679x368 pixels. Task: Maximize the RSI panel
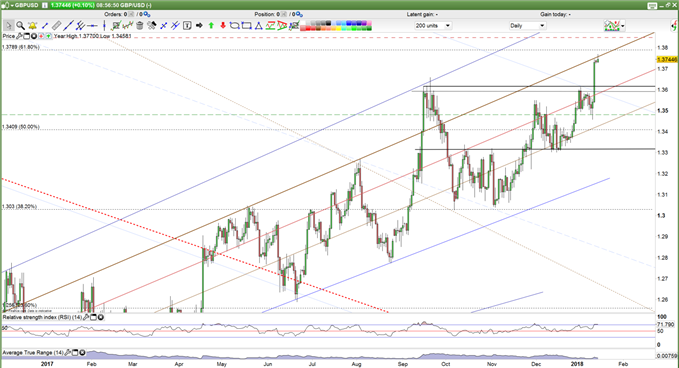coord(94,317)
